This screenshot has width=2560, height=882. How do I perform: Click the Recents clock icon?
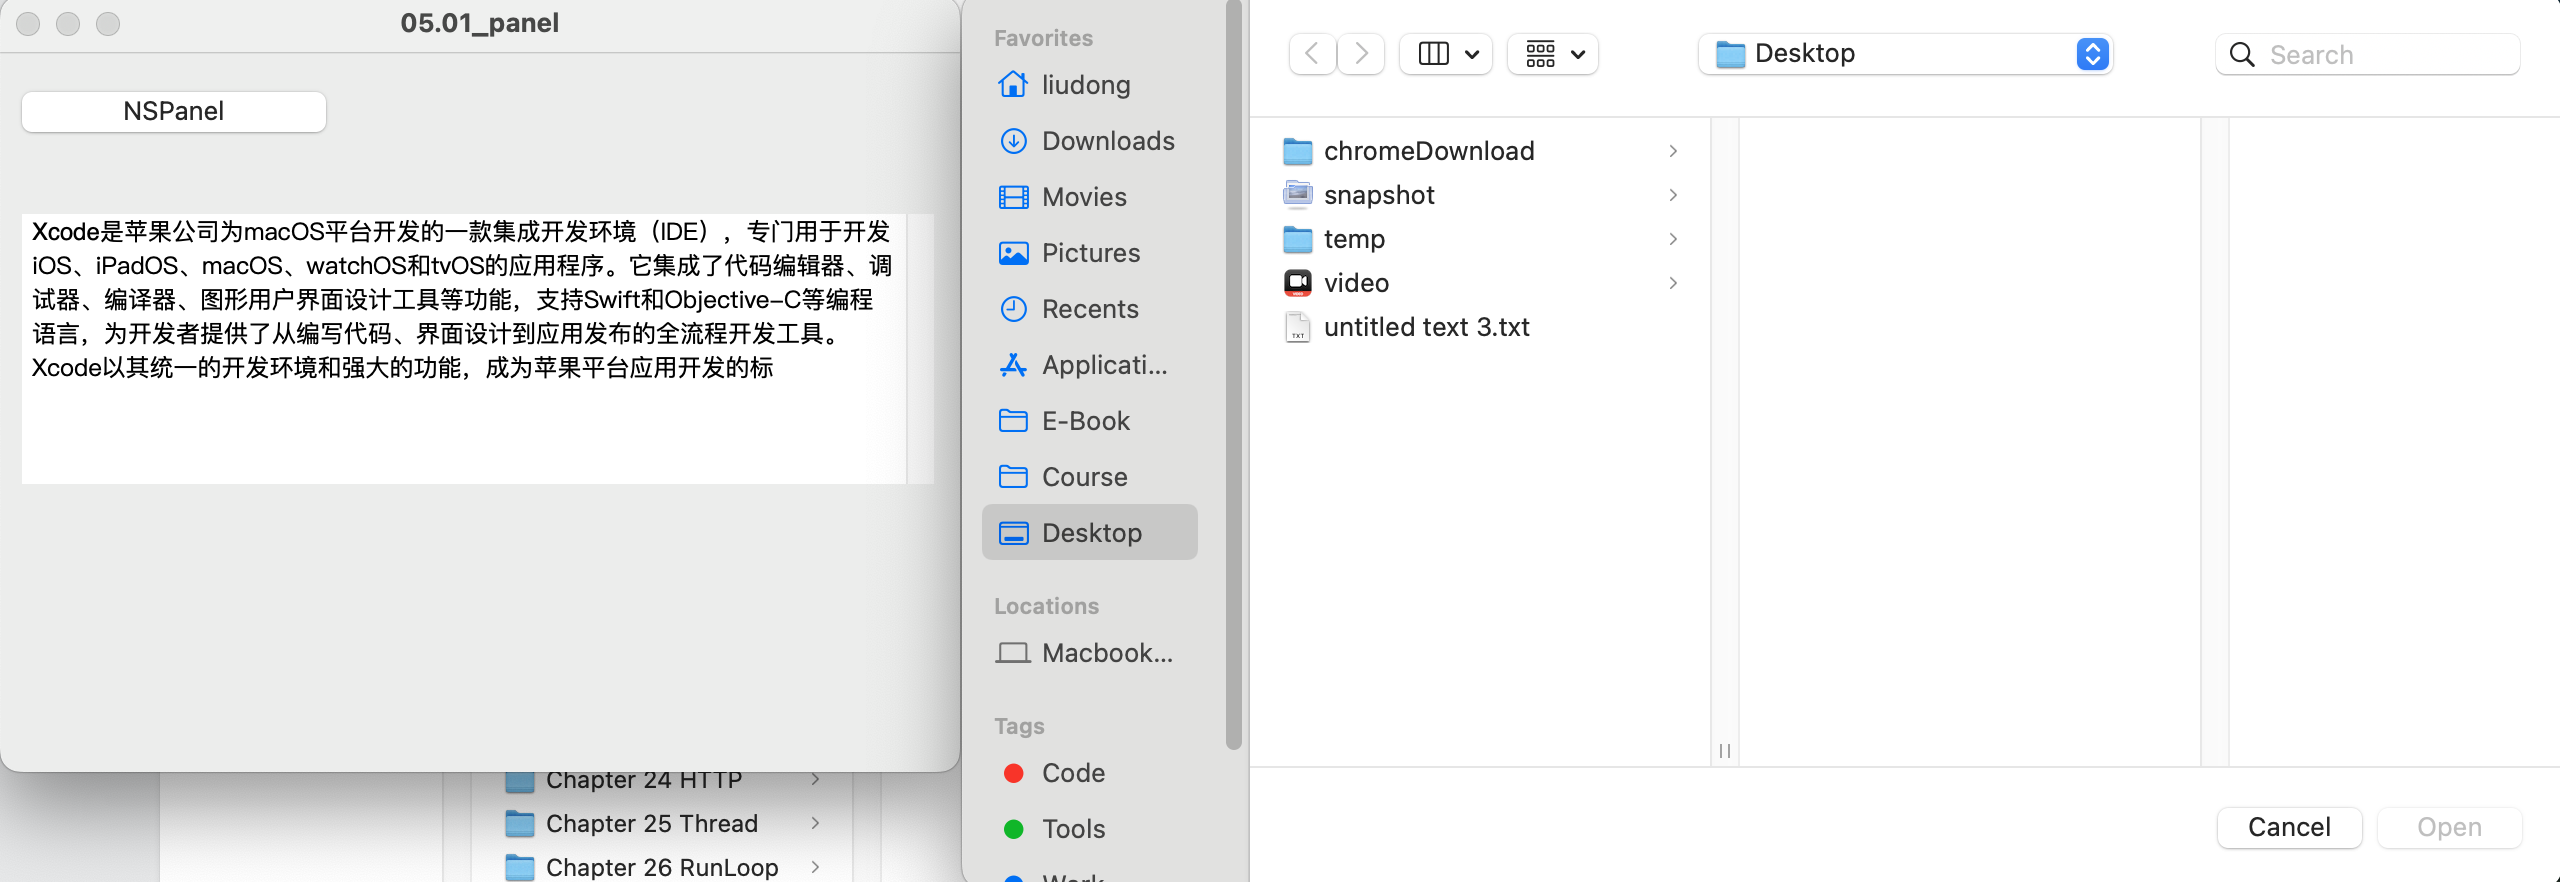[1013, 309]
